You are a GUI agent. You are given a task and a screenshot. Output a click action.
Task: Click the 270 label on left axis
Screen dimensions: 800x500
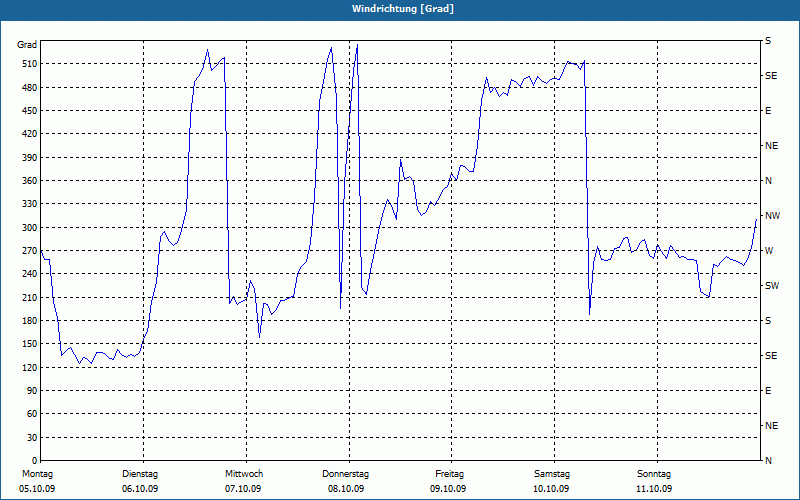29,251
